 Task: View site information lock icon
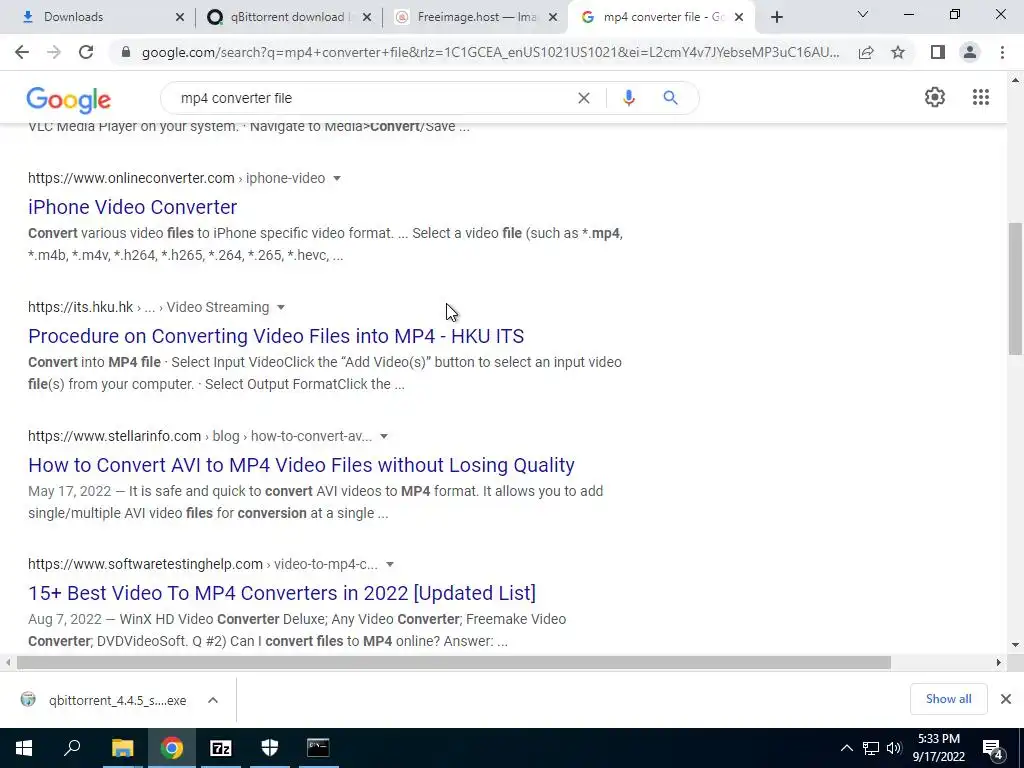click(126, 52)
